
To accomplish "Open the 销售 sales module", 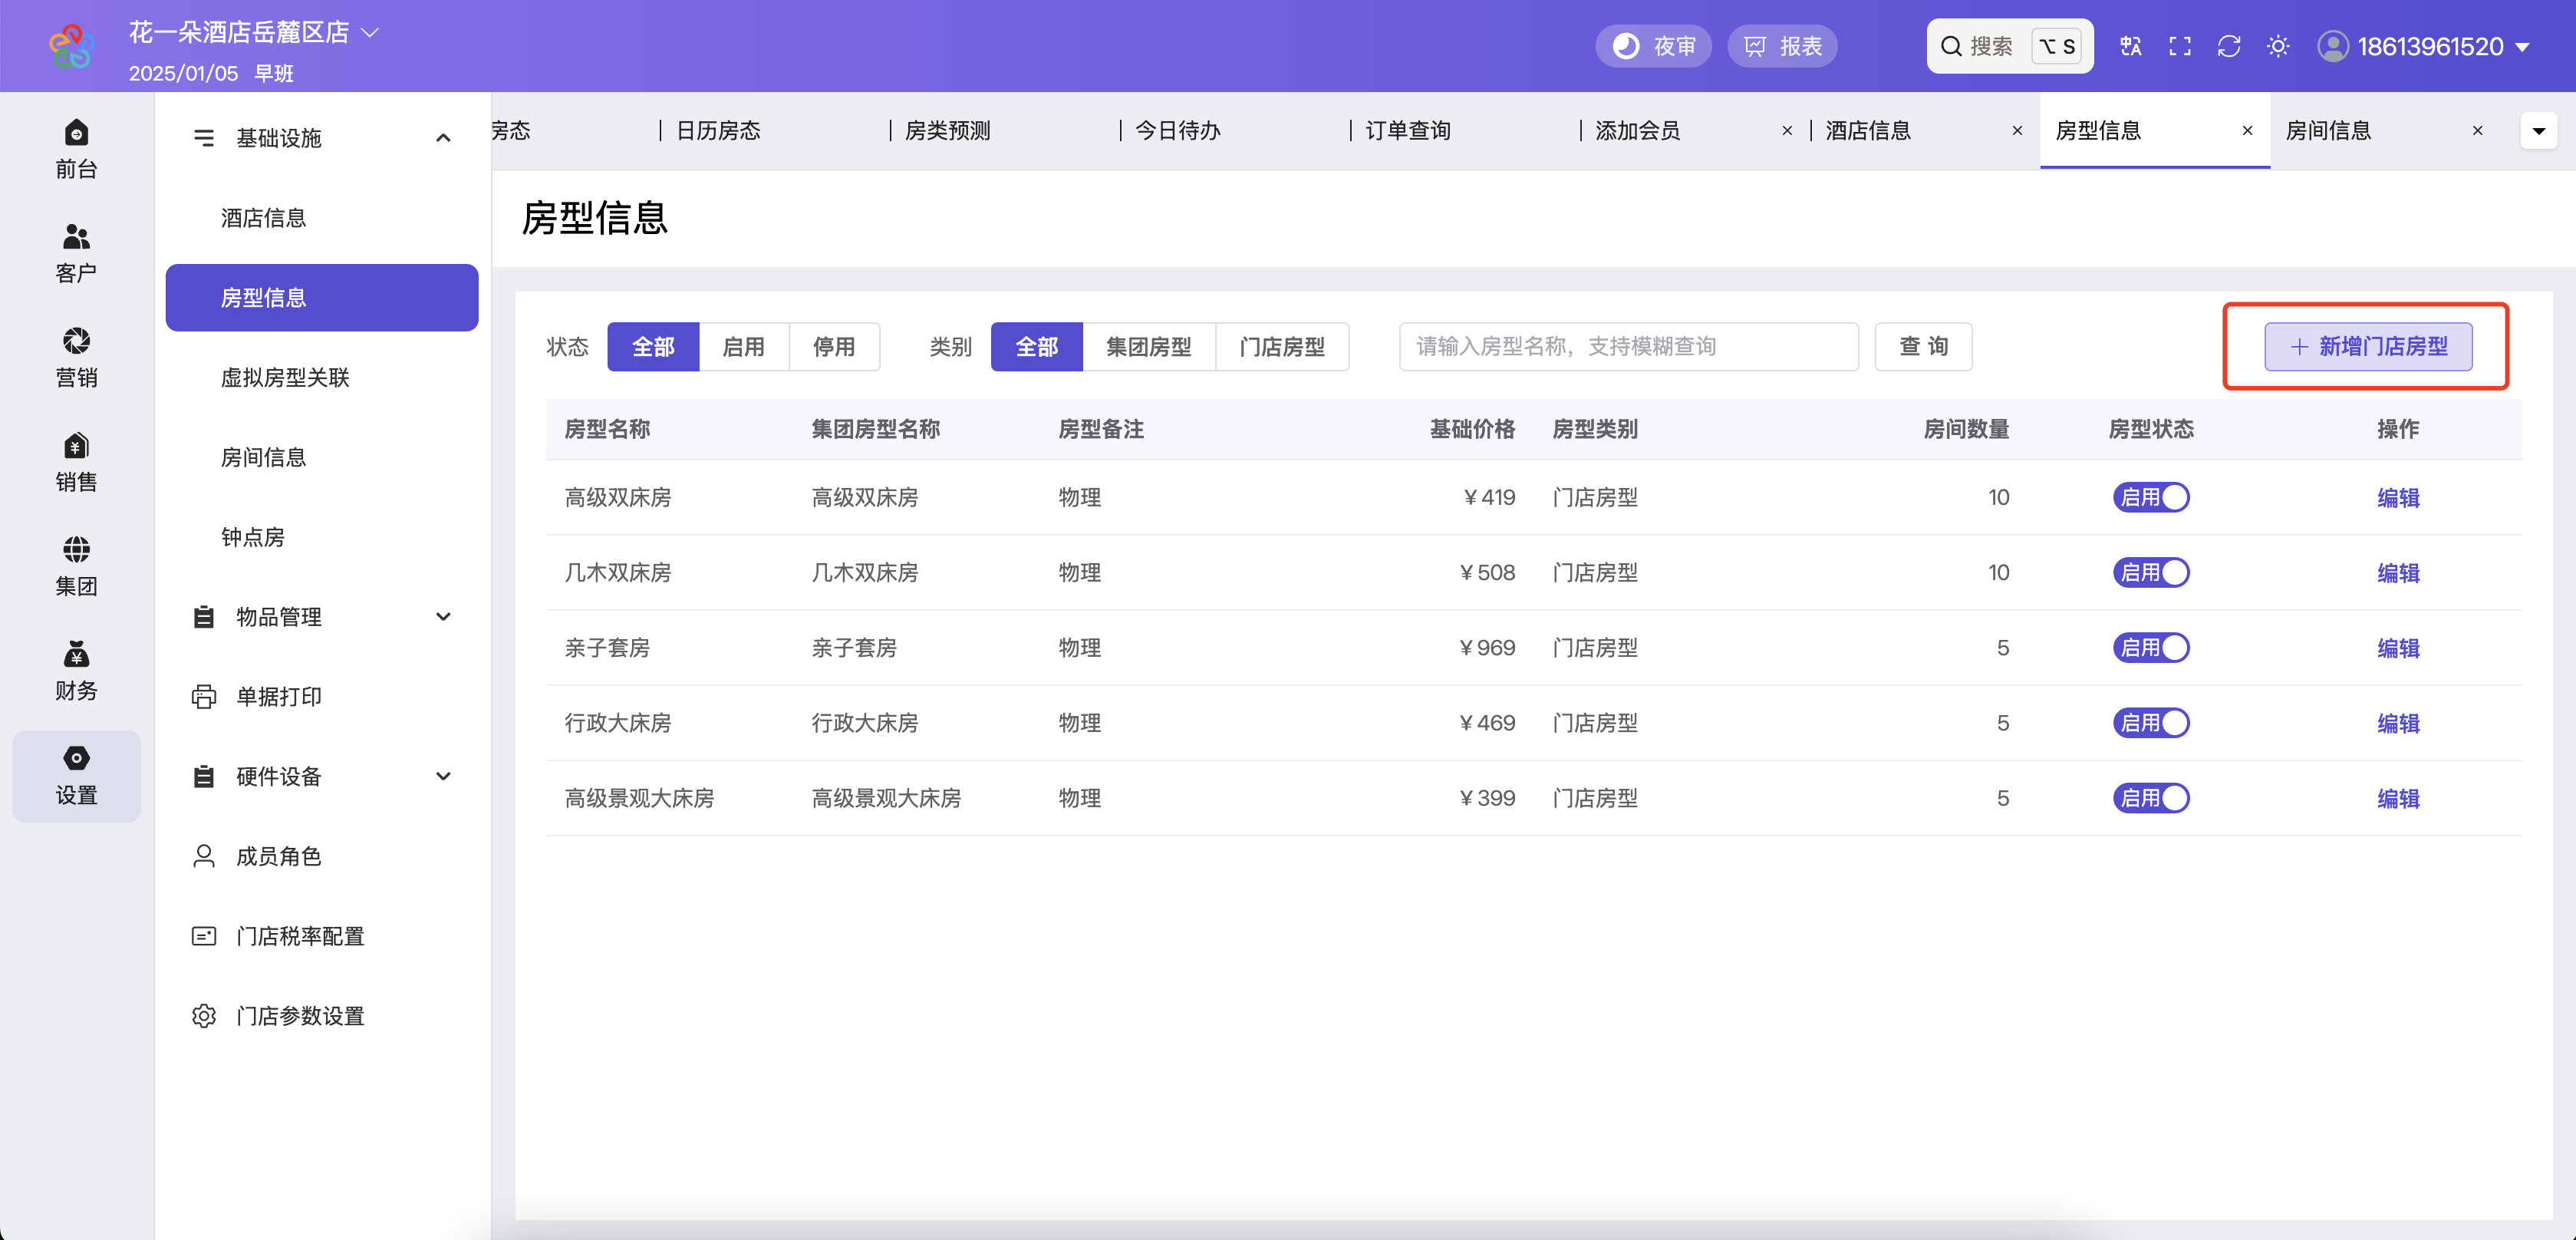I will tap(76, 462).
